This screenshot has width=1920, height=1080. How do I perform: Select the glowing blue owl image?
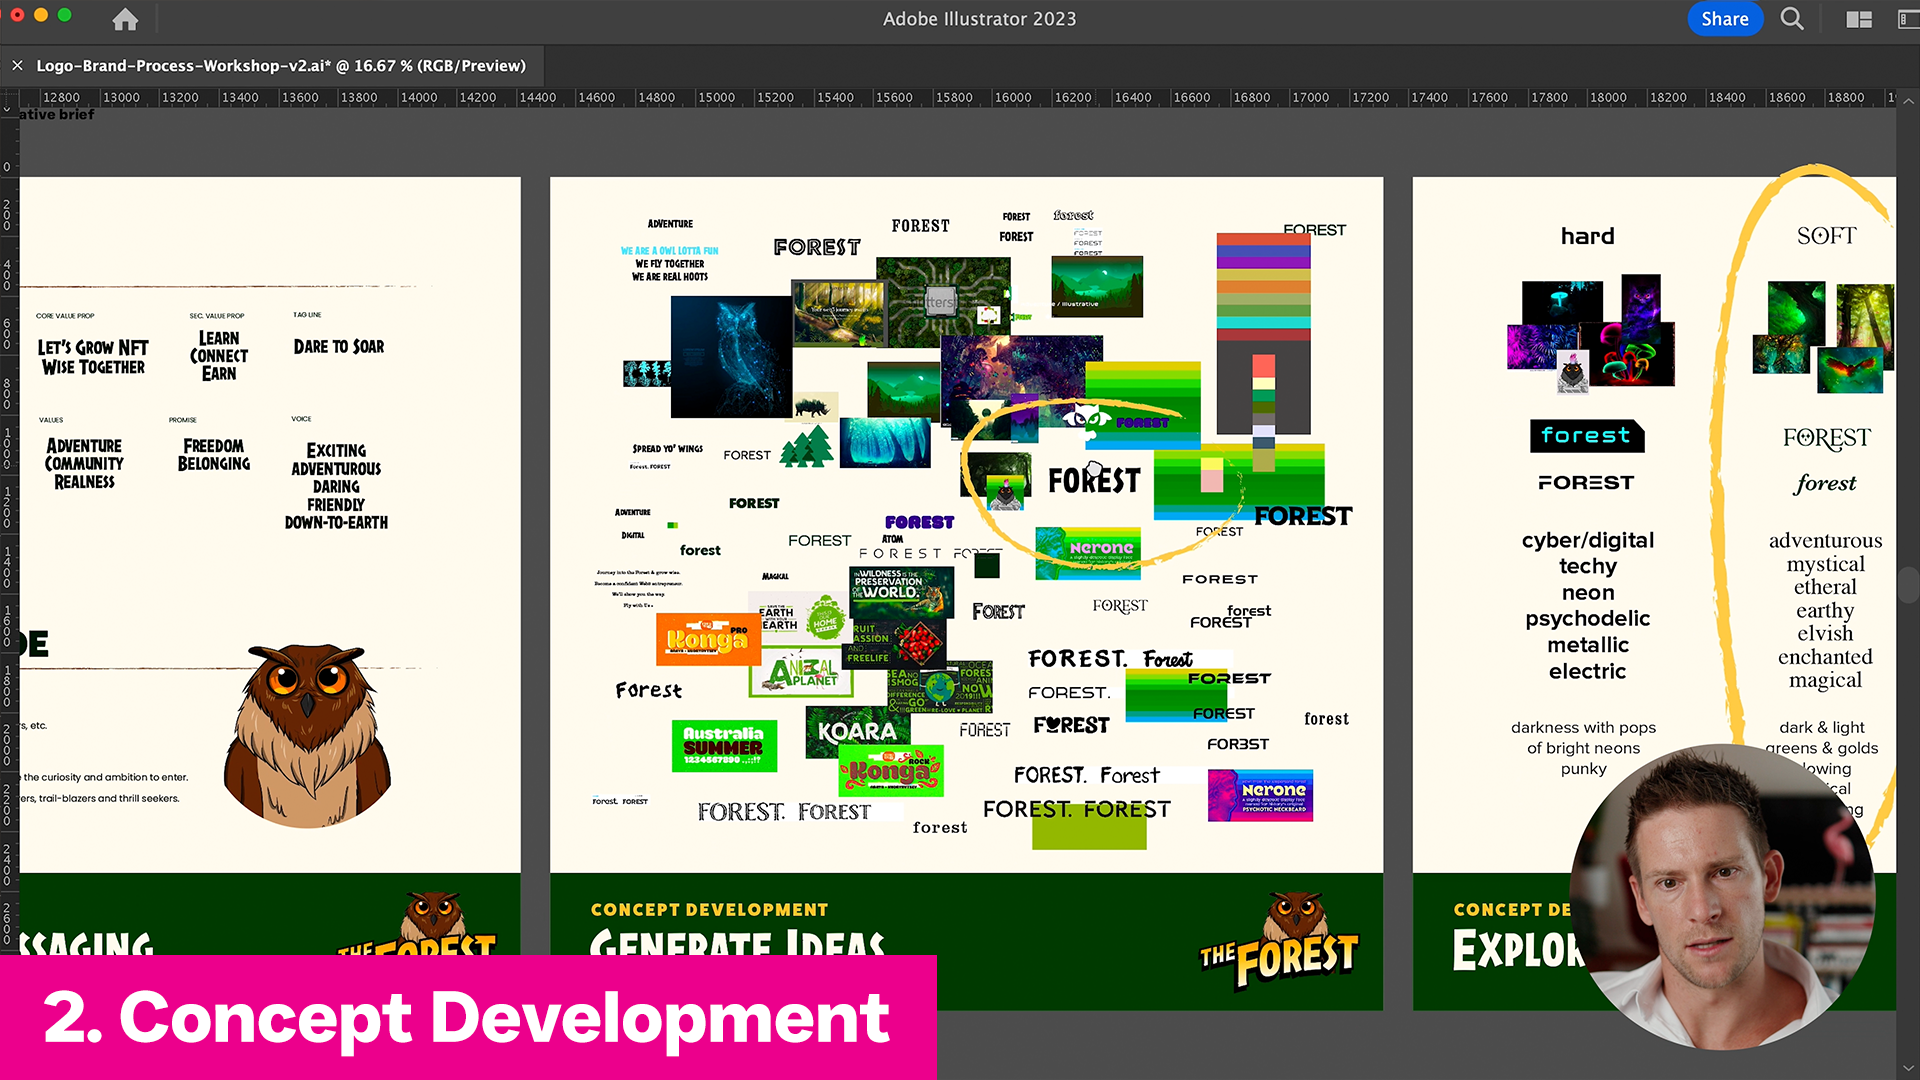(731, 356)
